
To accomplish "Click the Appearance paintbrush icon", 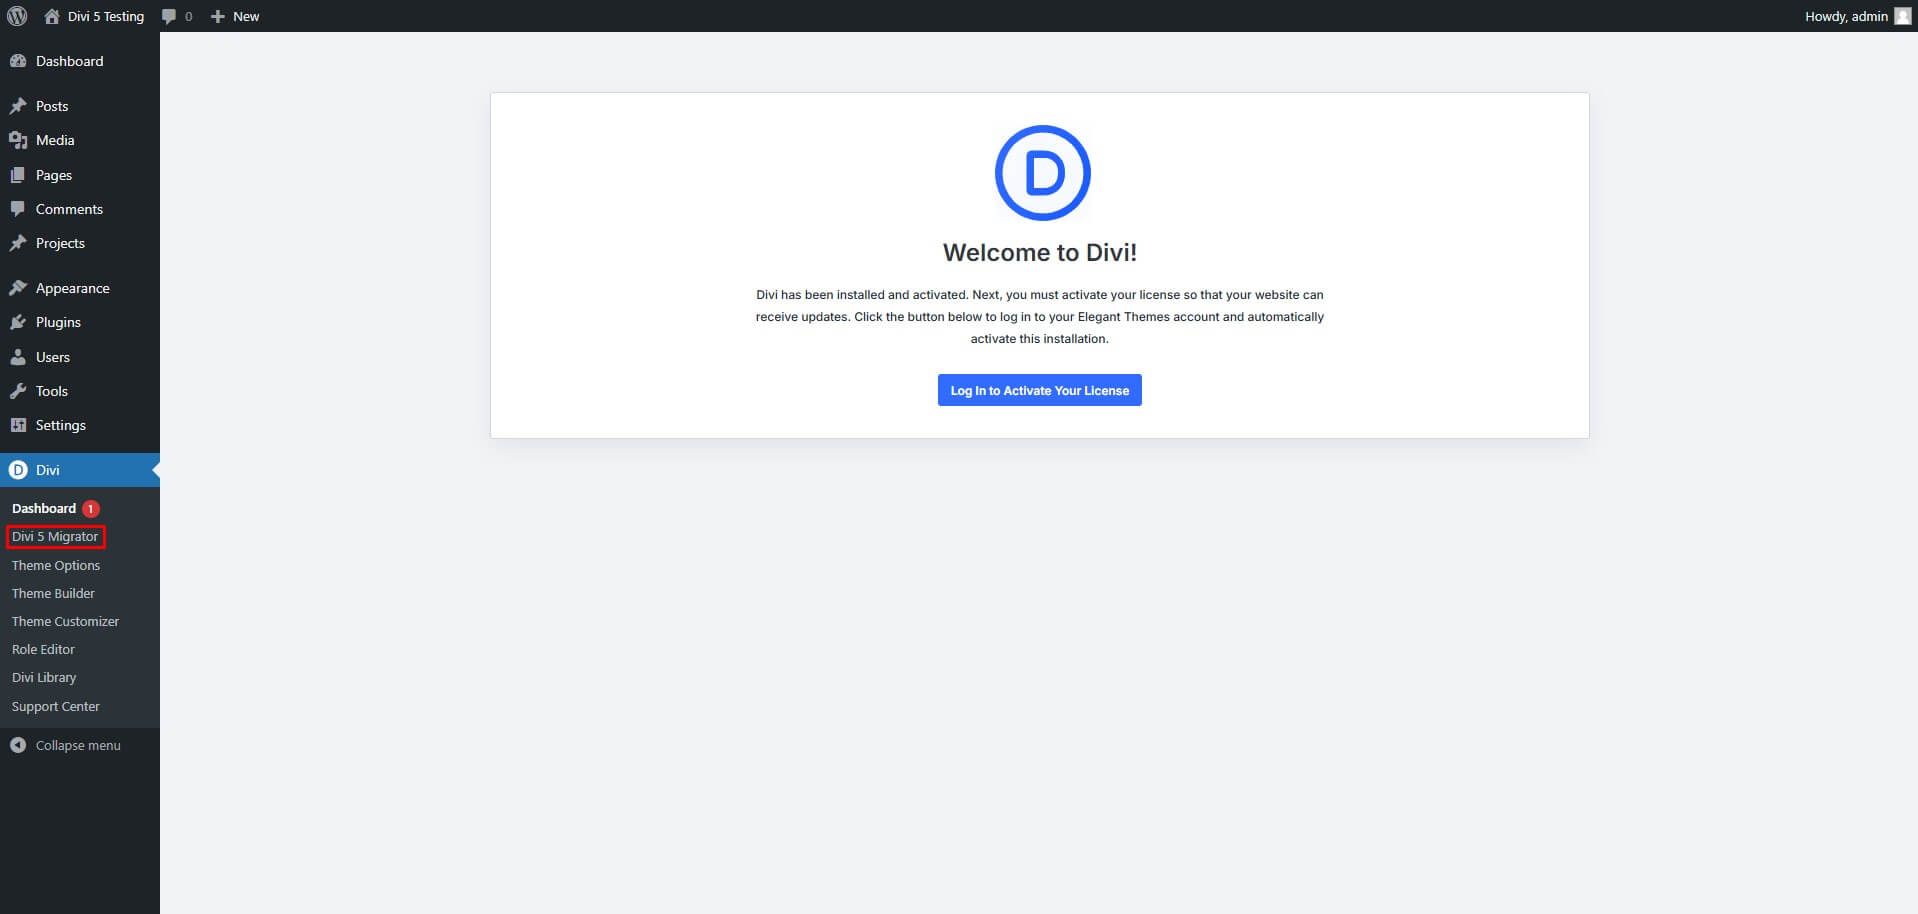I will coord(18,288).
